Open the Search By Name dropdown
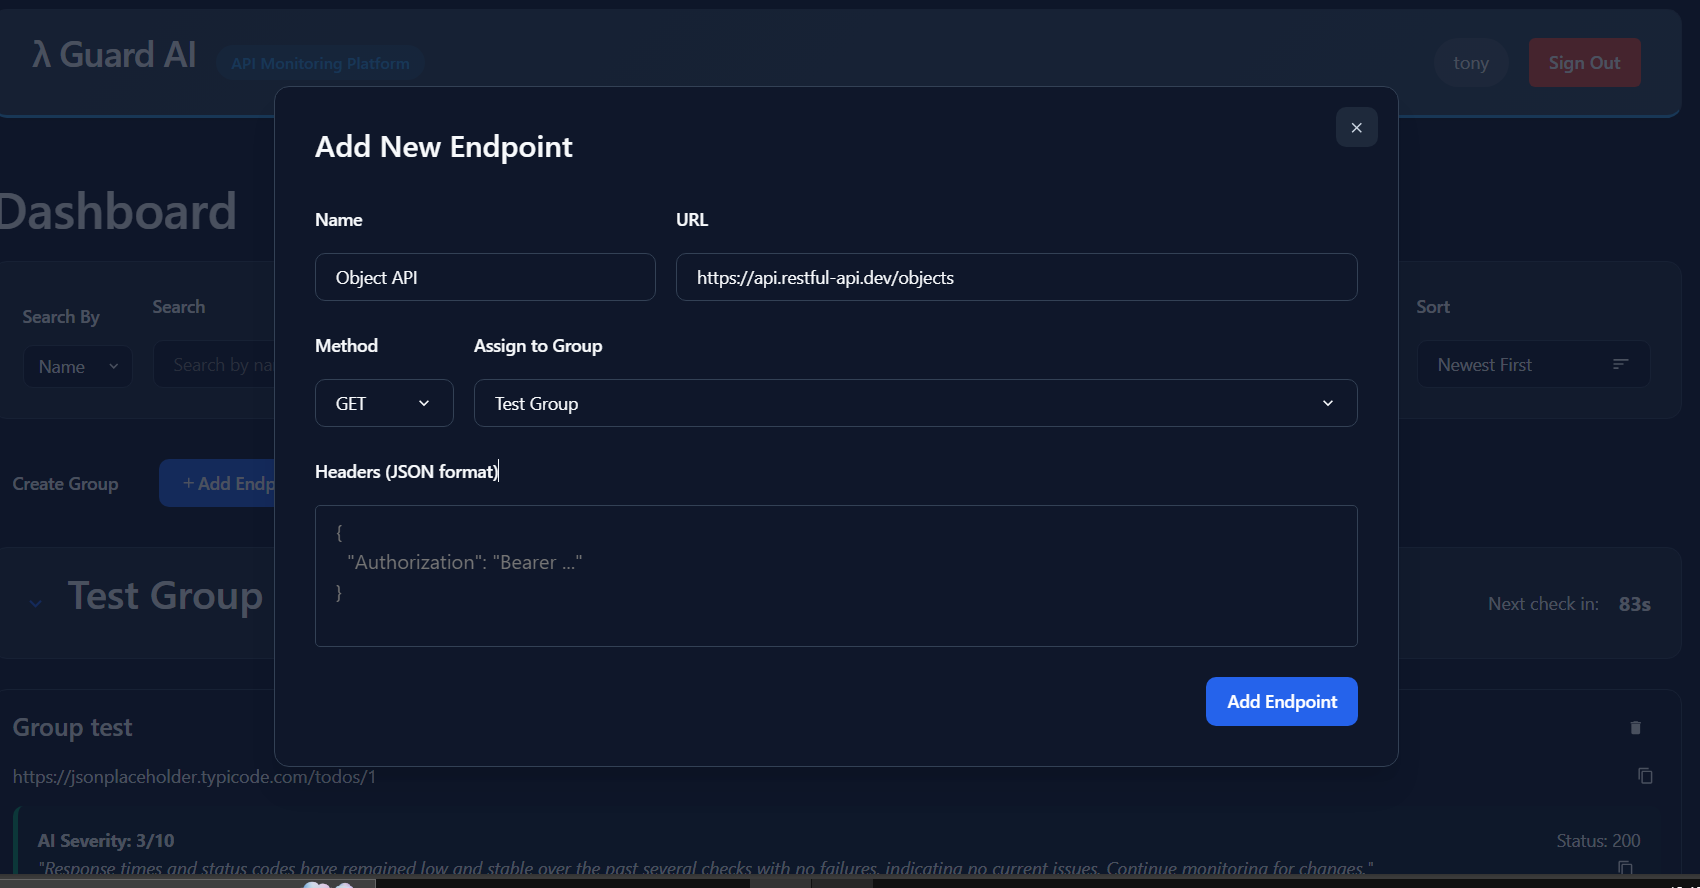1700x888 pixels. pos(78,366)
